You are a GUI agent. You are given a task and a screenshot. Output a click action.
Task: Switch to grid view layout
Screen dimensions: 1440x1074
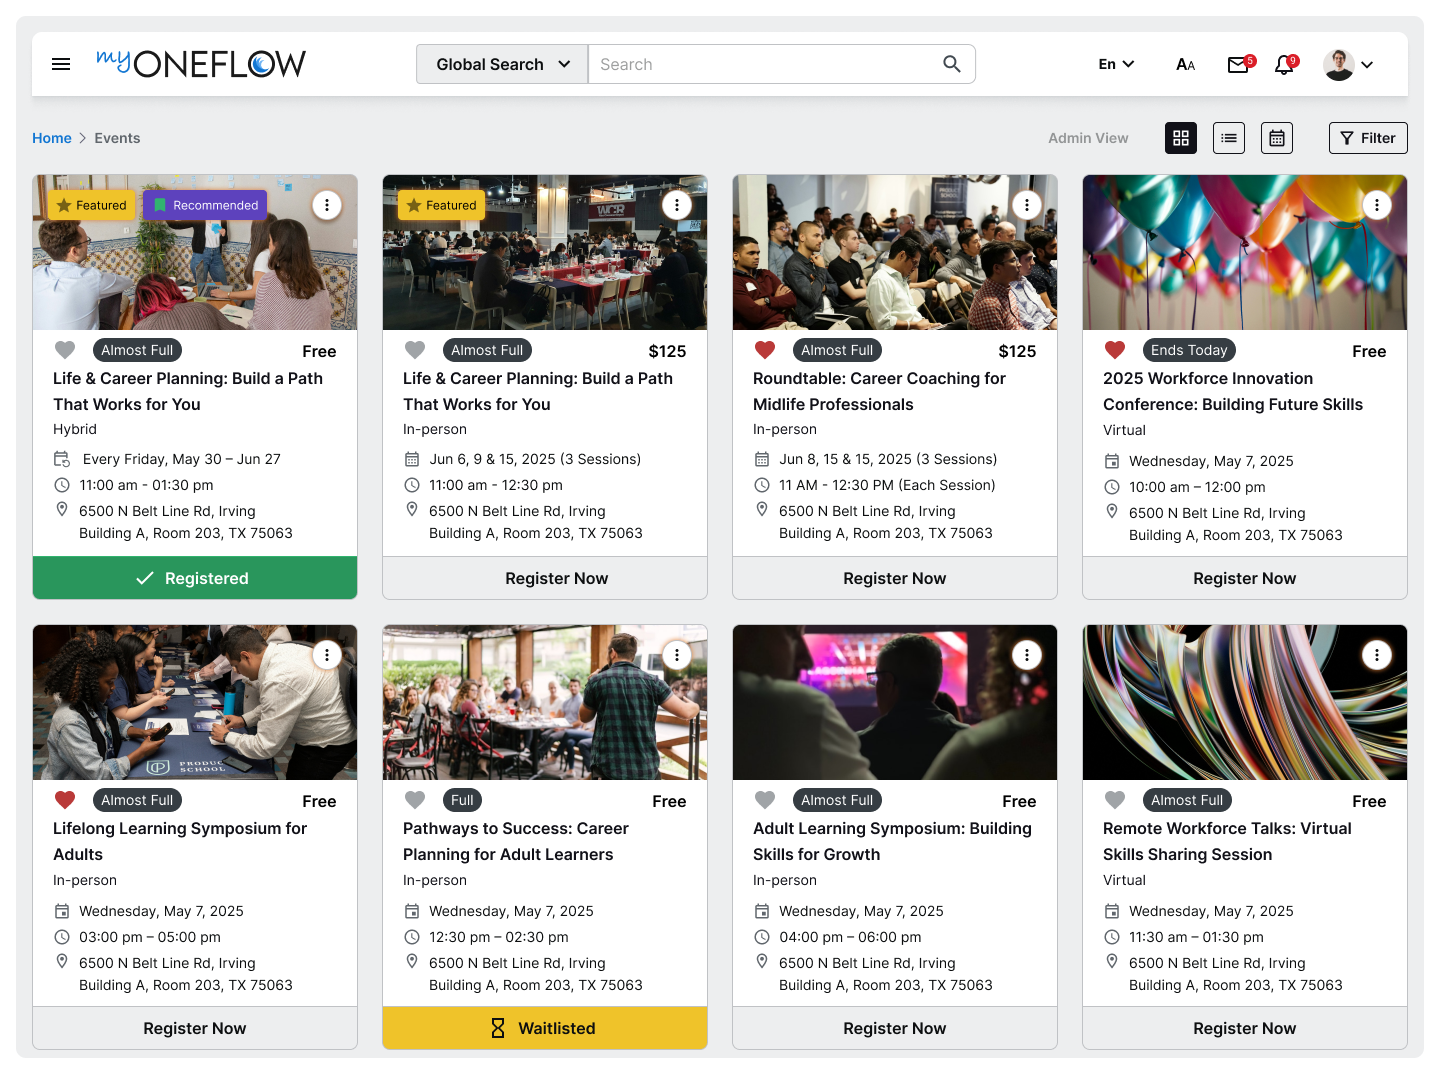[1181, 138]
